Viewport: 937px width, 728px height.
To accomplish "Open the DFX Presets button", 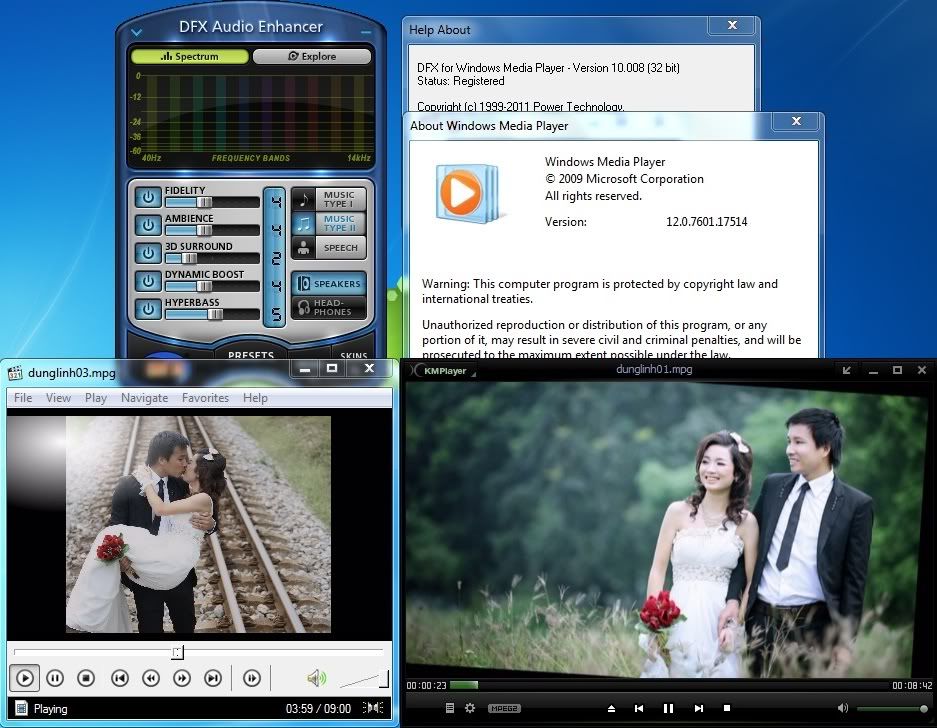I will tap(251, 354).
